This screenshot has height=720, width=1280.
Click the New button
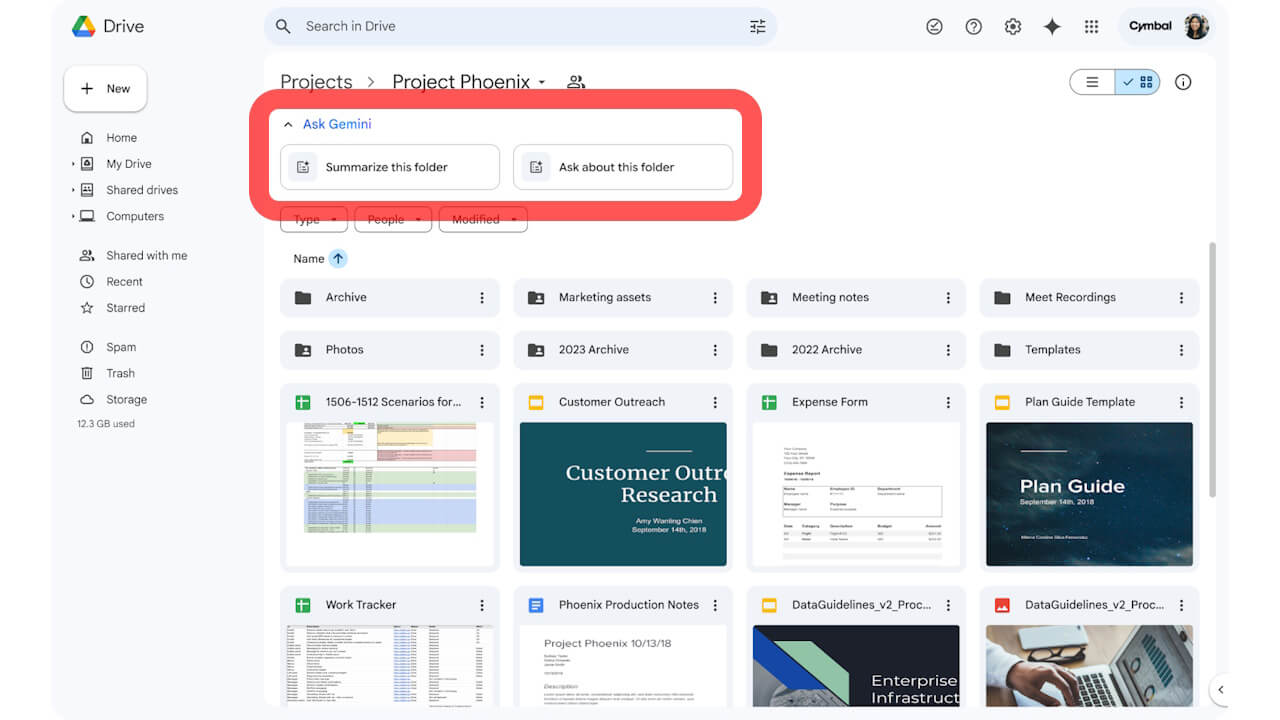[x=105, y=89]
